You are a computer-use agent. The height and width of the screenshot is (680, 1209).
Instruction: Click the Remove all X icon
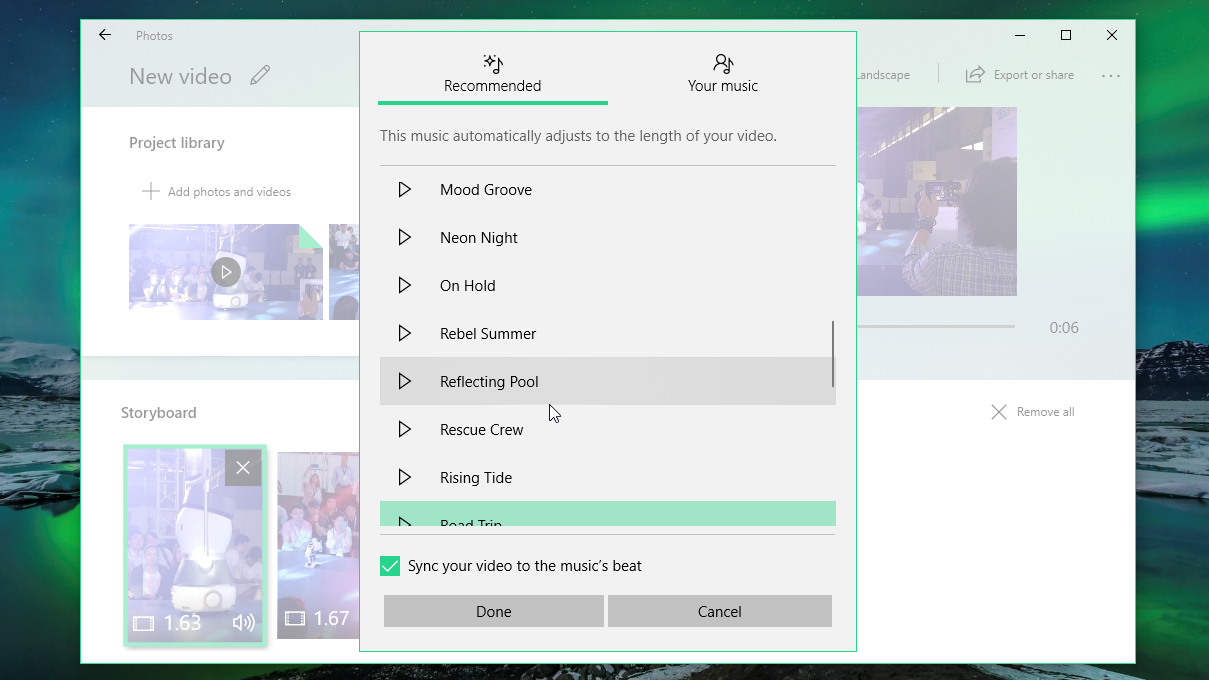(998, 411)
